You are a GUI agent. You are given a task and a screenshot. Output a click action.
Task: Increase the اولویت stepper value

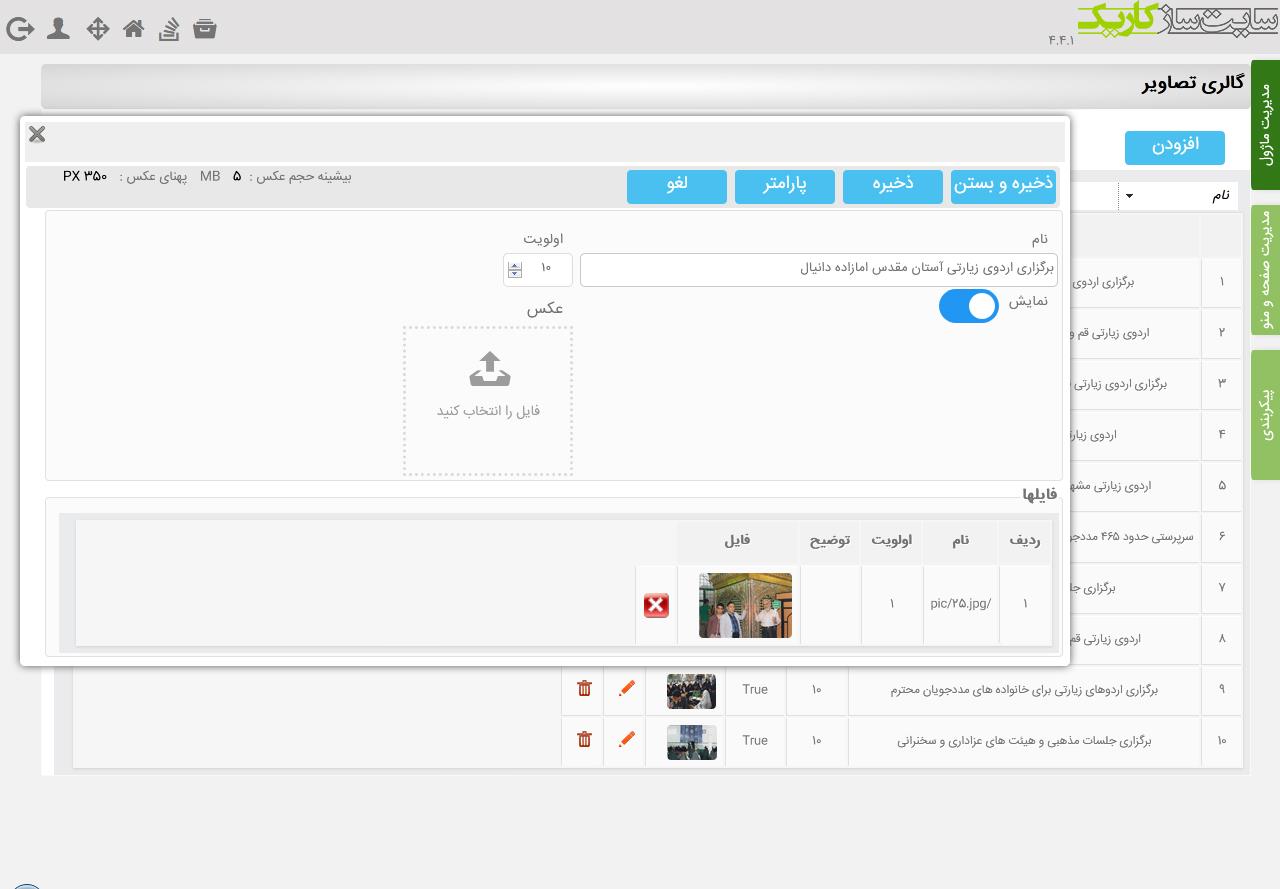515,265
